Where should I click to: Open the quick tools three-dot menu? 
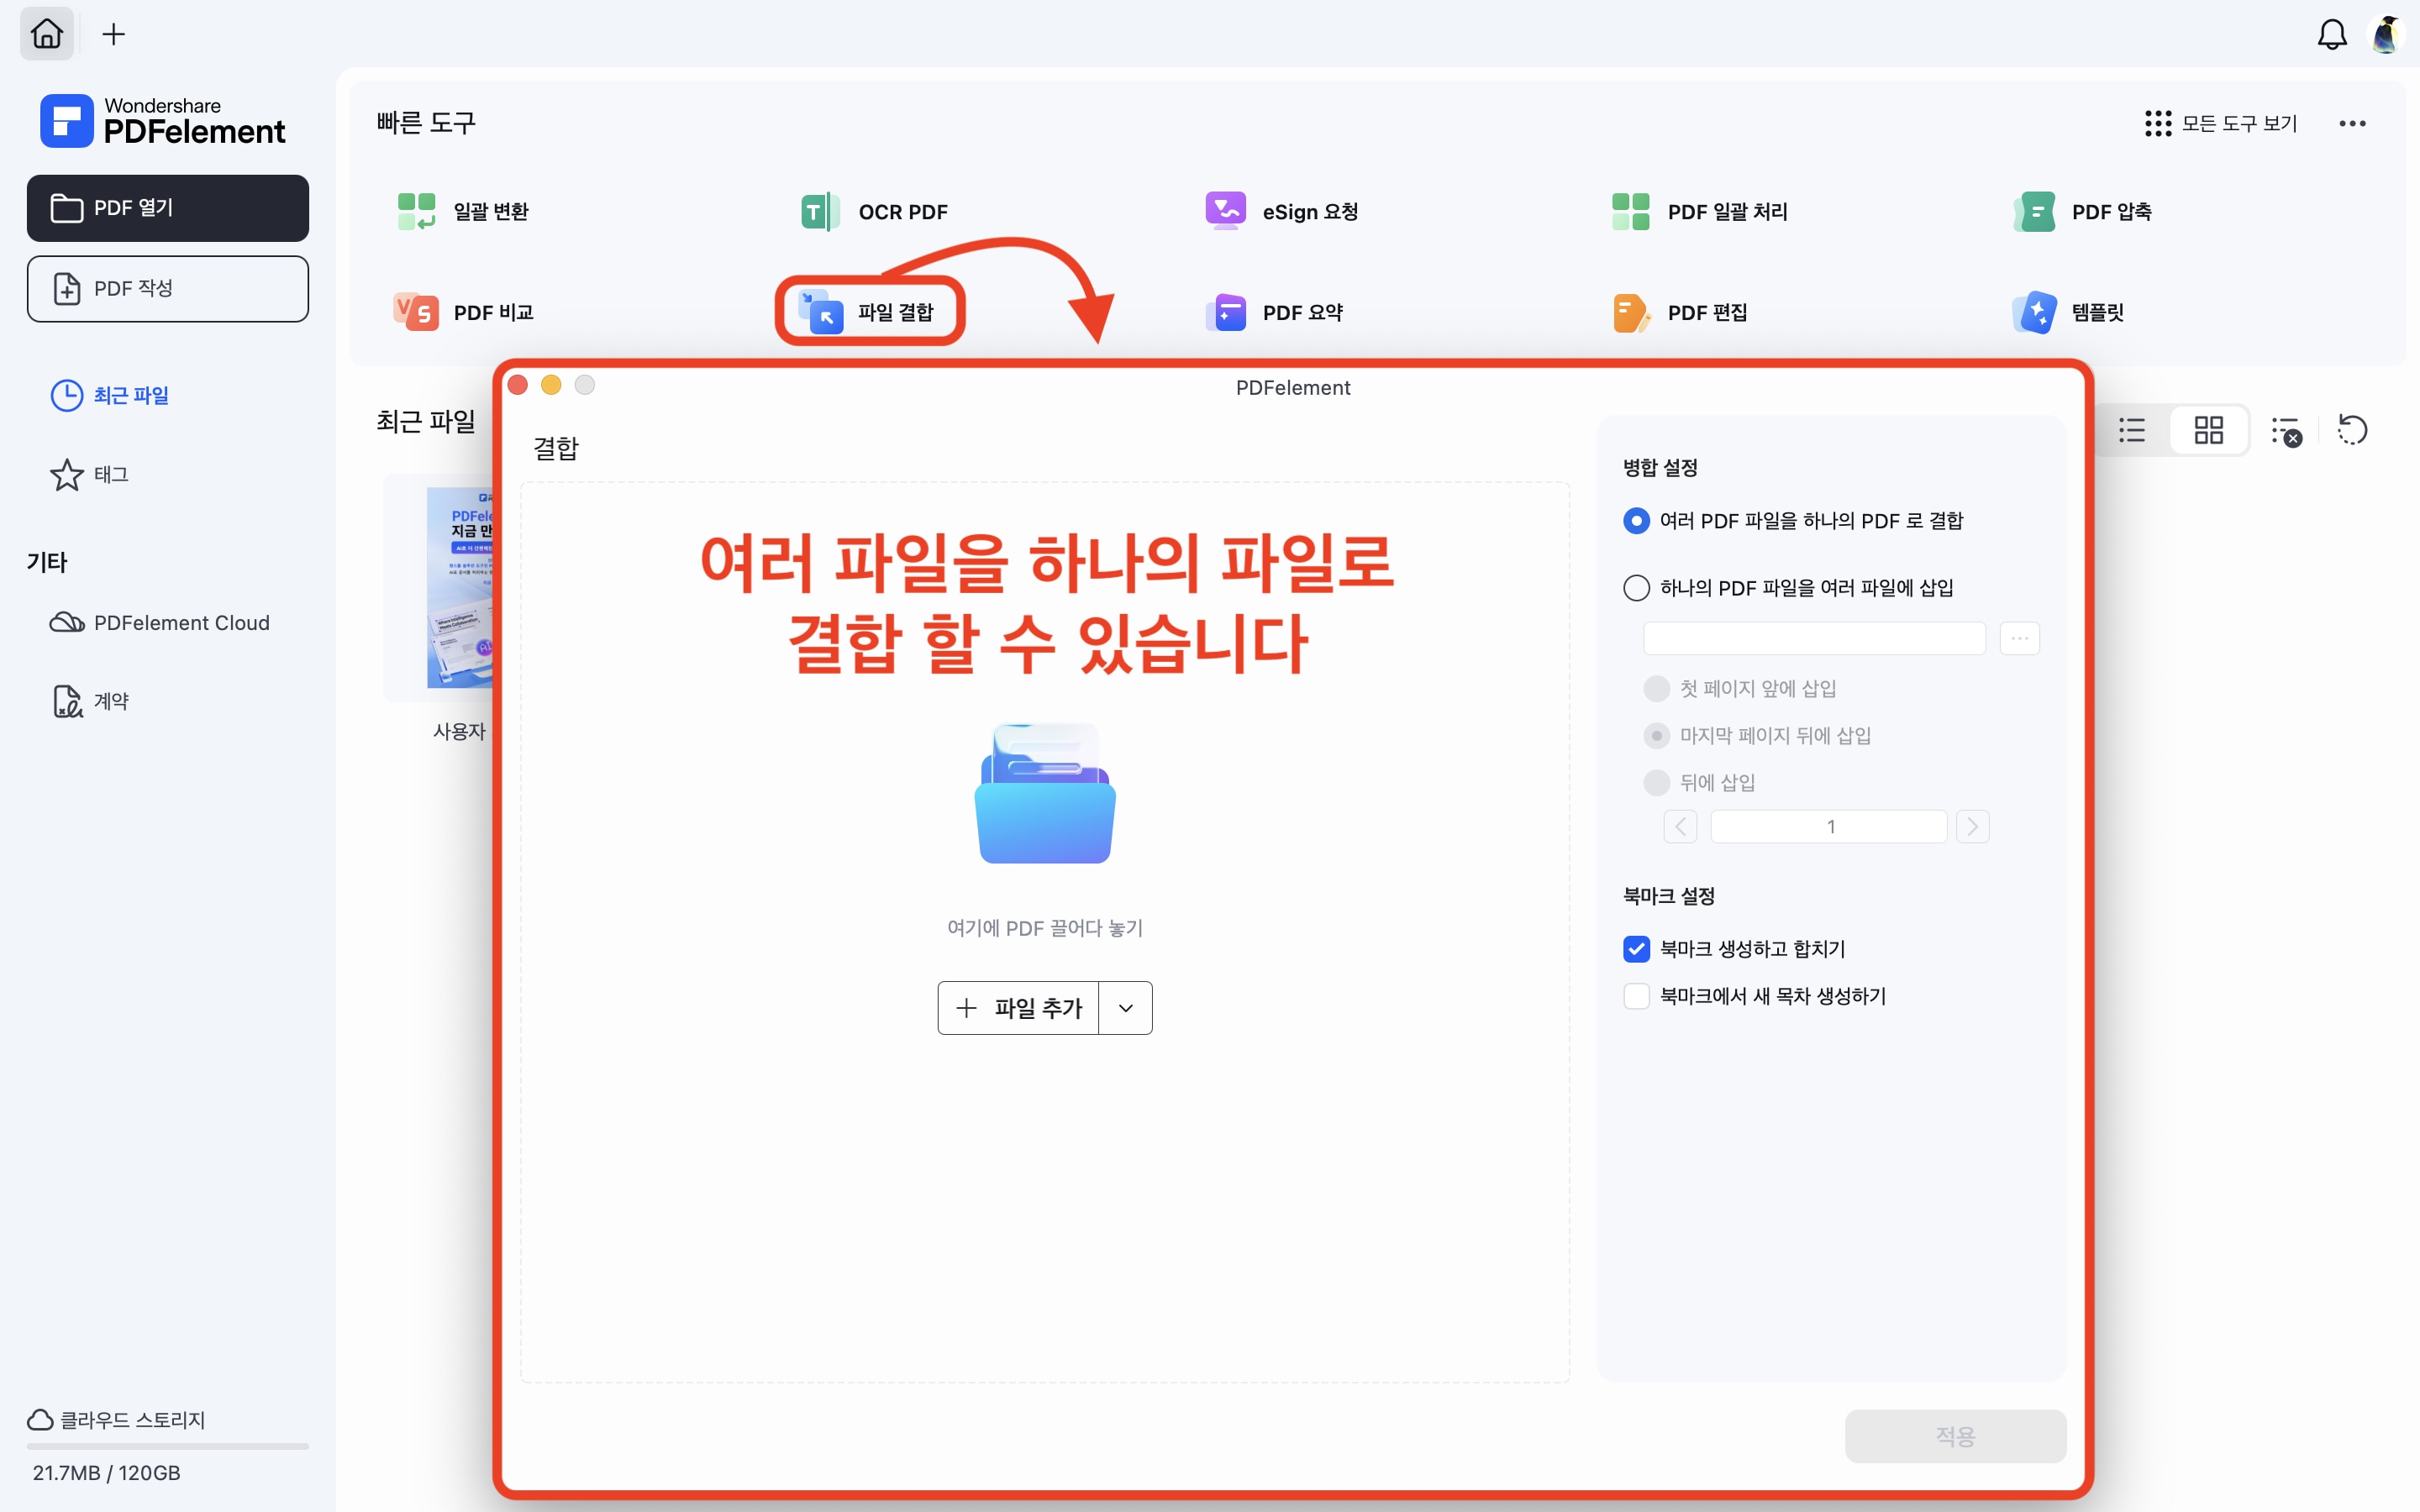coord(2351,123)
